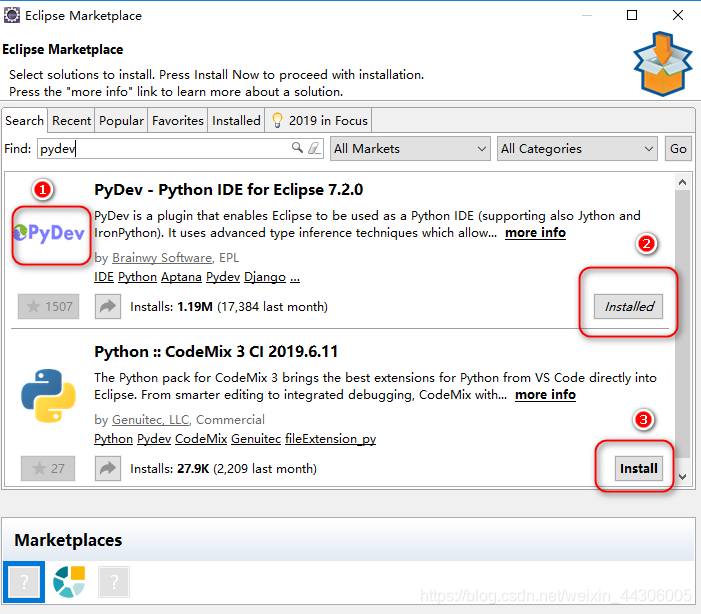The height and width of the screenshot is (614, 701).
Task: Favorite CodeMix via the 27 star button
Action: click(x=48, y=468)
